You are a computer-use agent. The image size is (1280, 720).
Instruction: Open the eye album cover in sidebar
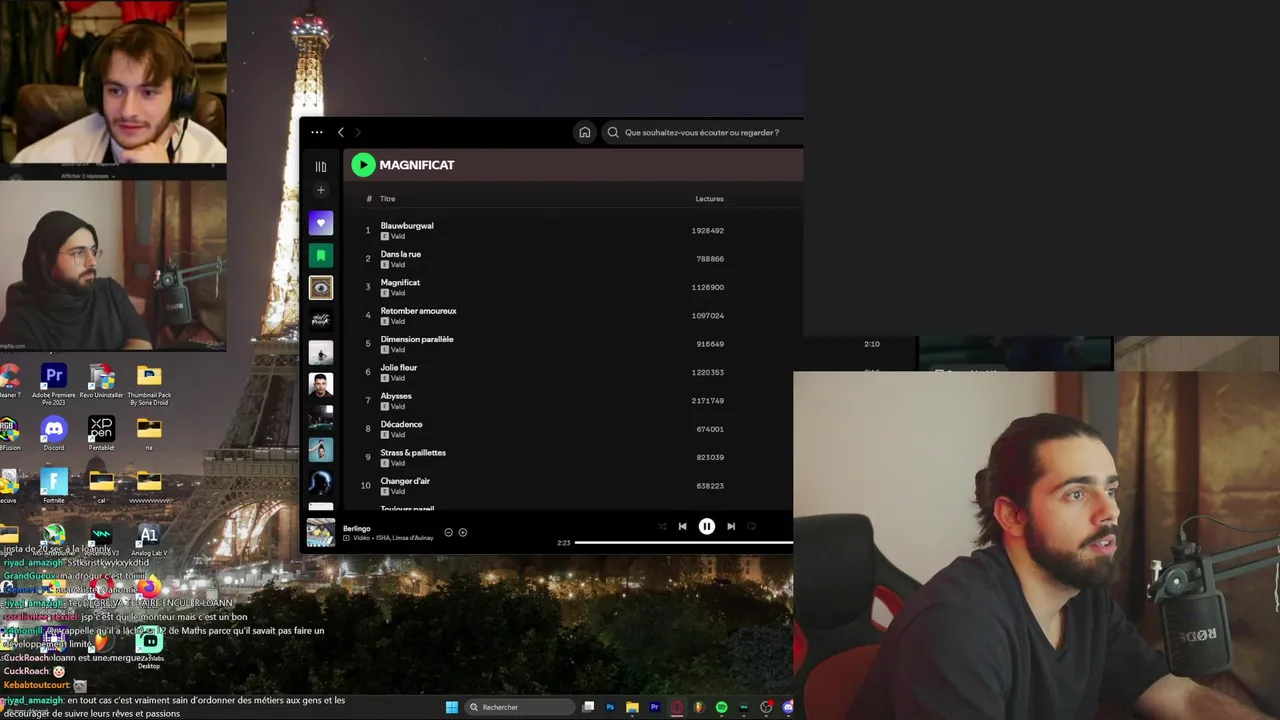[x=321, y=288]
